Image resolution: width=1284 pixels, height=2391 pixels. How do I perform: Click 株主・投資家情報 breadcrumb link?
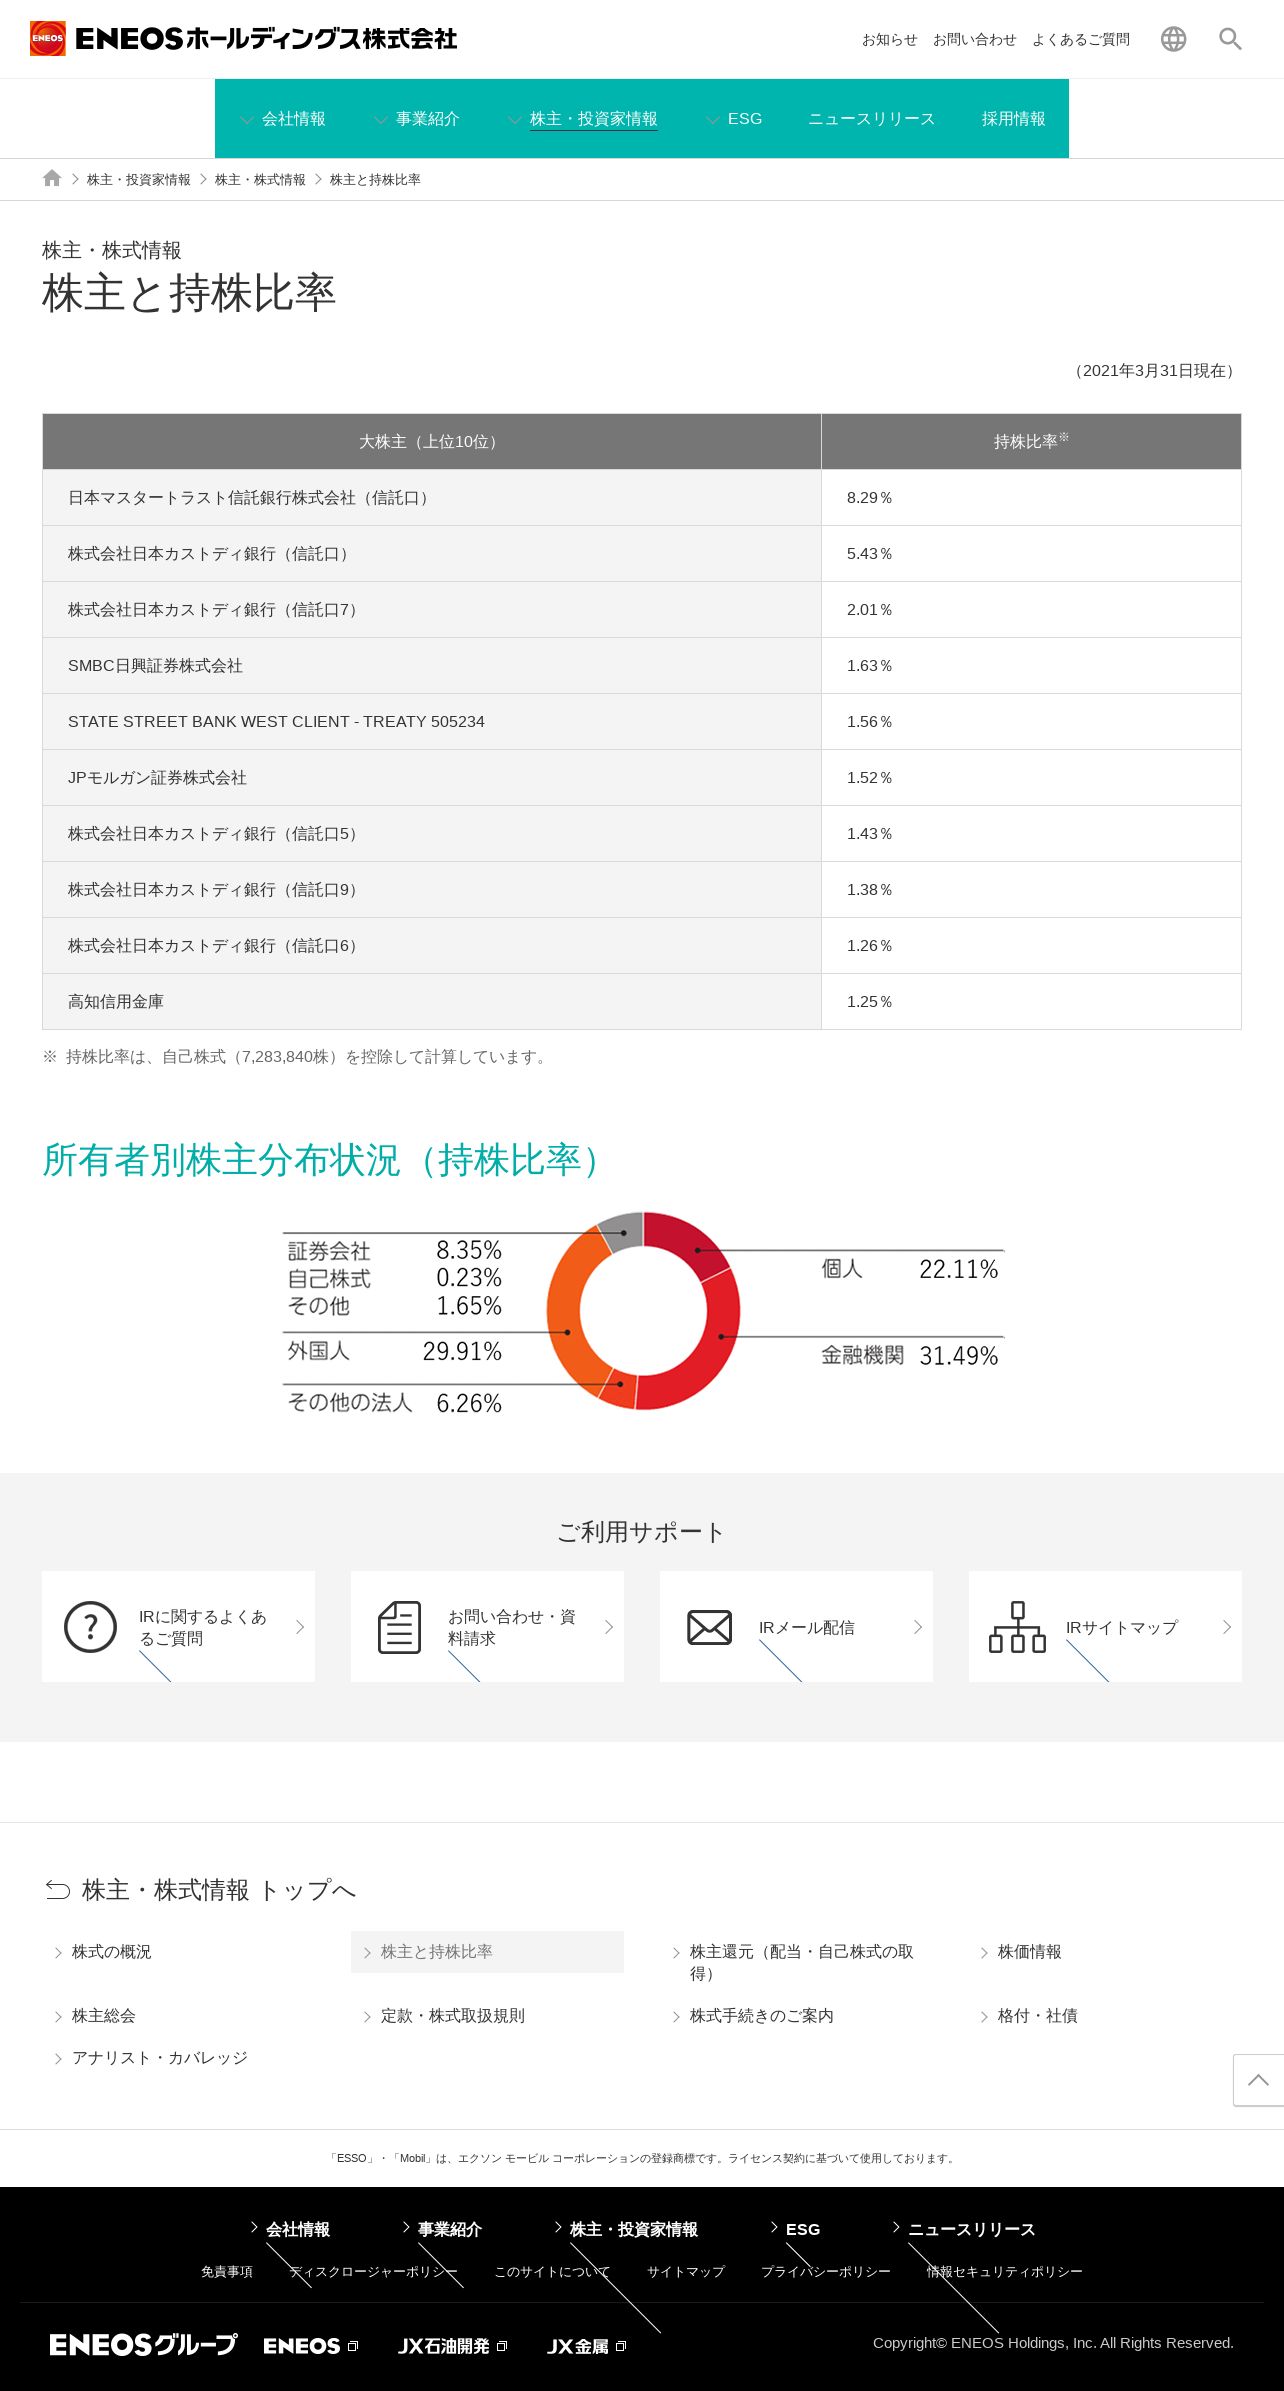pyautogui.click(x=139, y=180)
